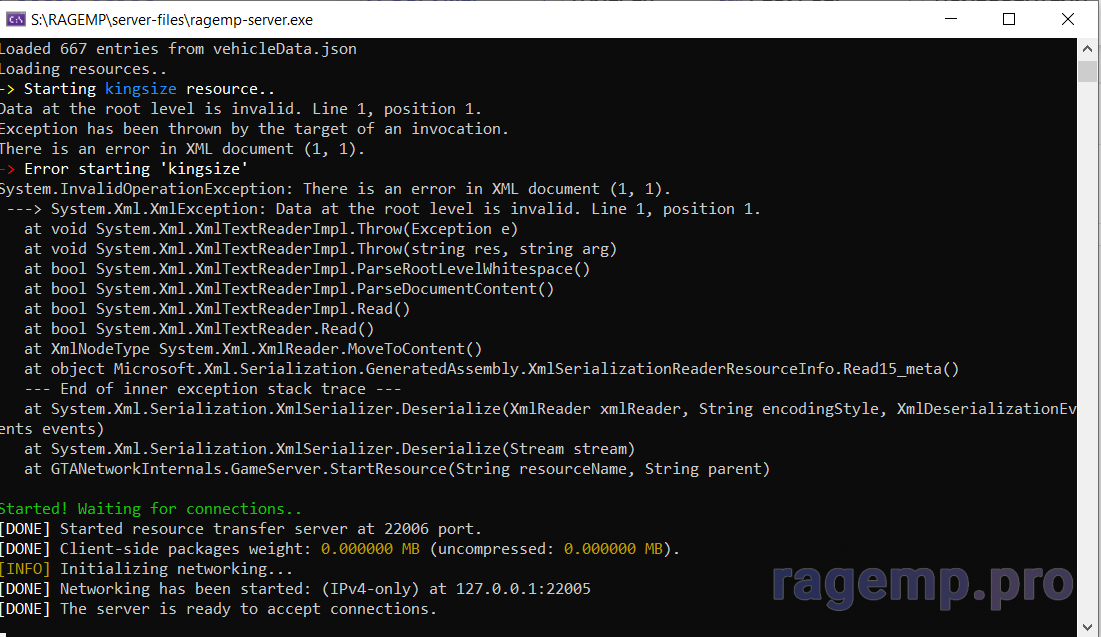
Task: Click the 'System.Xml.XmlException' inner exception line
Action: pos(384,209)
